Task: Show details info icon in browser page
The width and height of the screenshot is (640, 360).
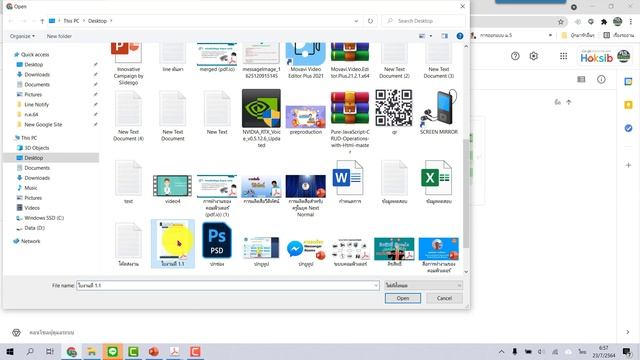Action: 601,79
